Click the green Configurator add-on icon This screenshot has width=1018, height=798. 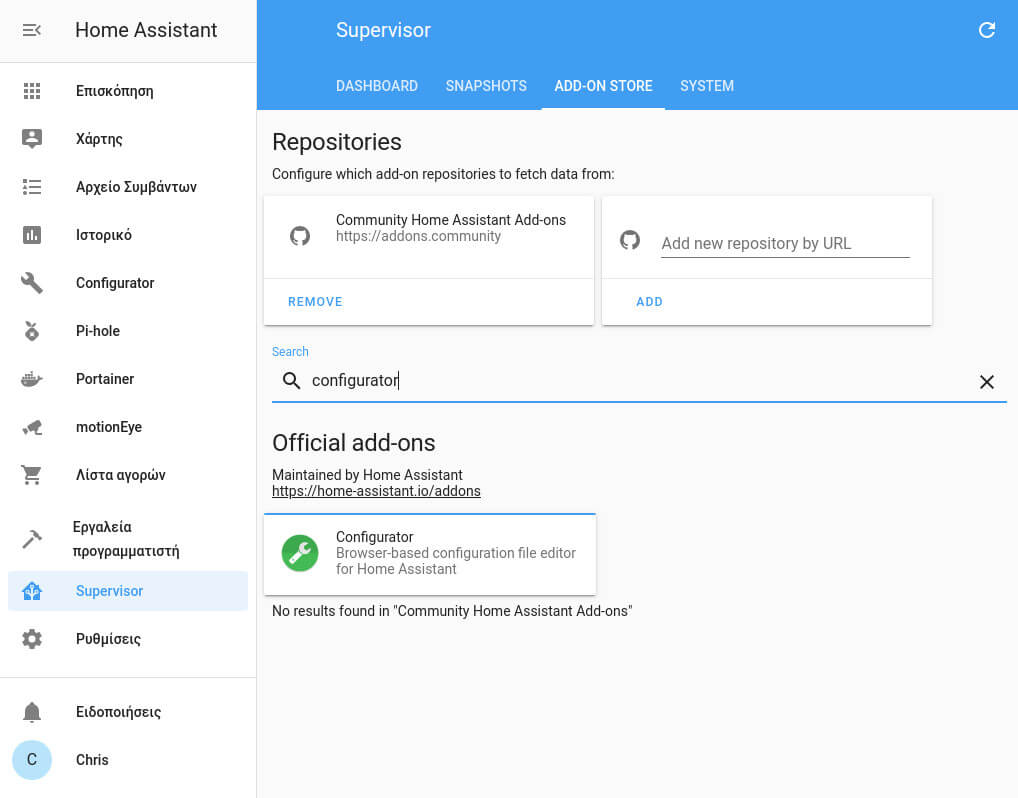(x=300, y=553)
